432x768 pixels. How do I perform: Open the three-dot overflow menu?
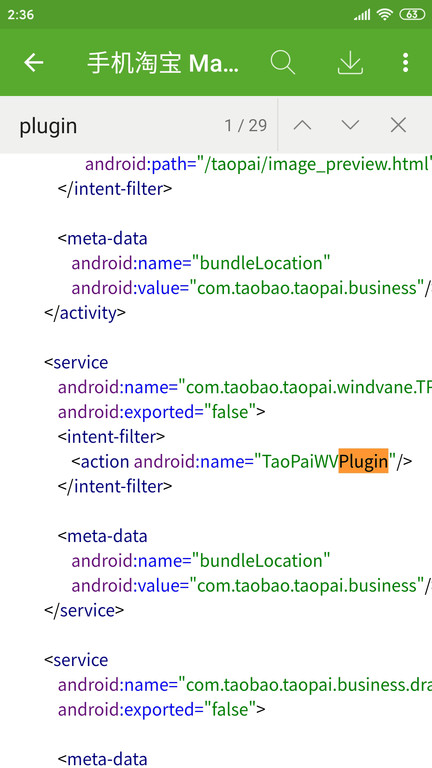coord(405,63)
